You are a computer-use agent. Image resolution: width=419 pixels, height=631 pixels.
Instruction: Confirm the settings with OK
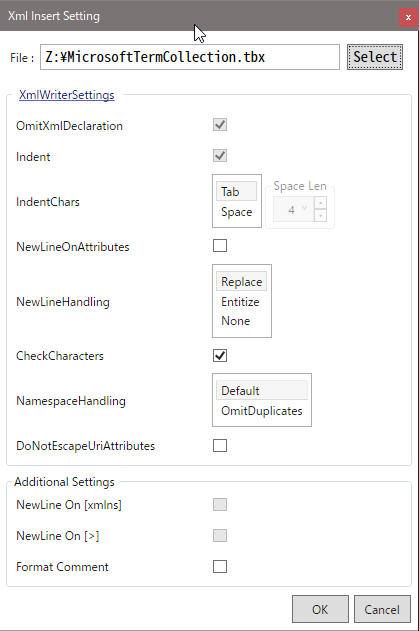(320, 609)
